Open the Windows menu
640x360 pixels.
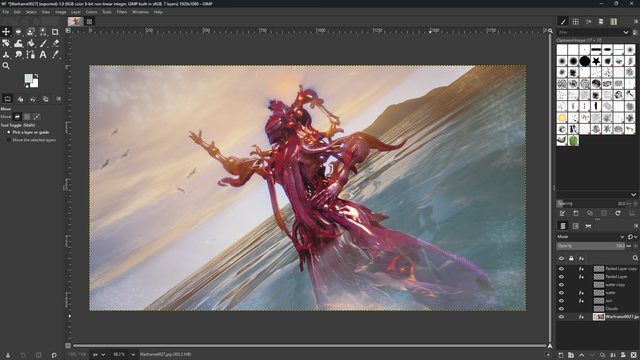click(140, 12)
